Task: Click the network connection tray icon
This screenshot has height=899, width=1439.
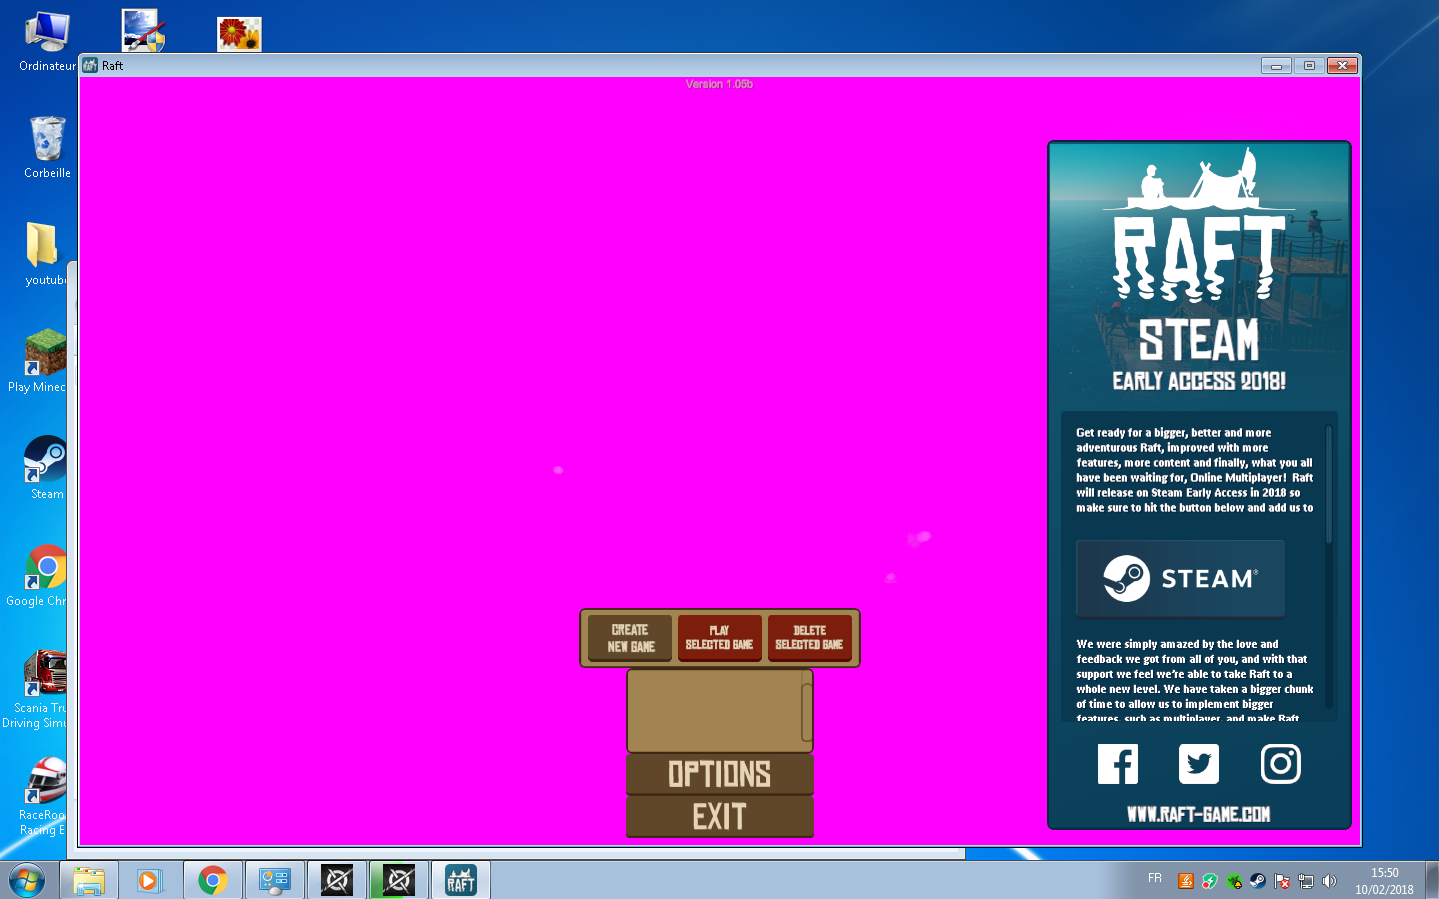Action: tap(1306, 881)
